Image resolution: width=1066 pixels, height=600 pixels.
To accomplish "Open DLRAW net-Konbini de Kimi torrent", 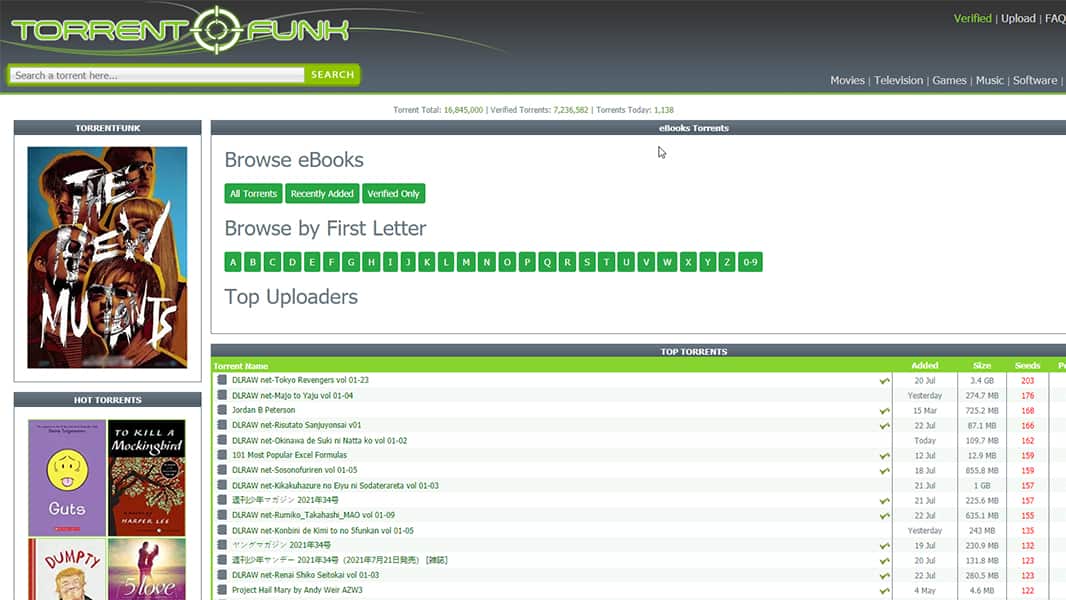I will coord(322,530).
